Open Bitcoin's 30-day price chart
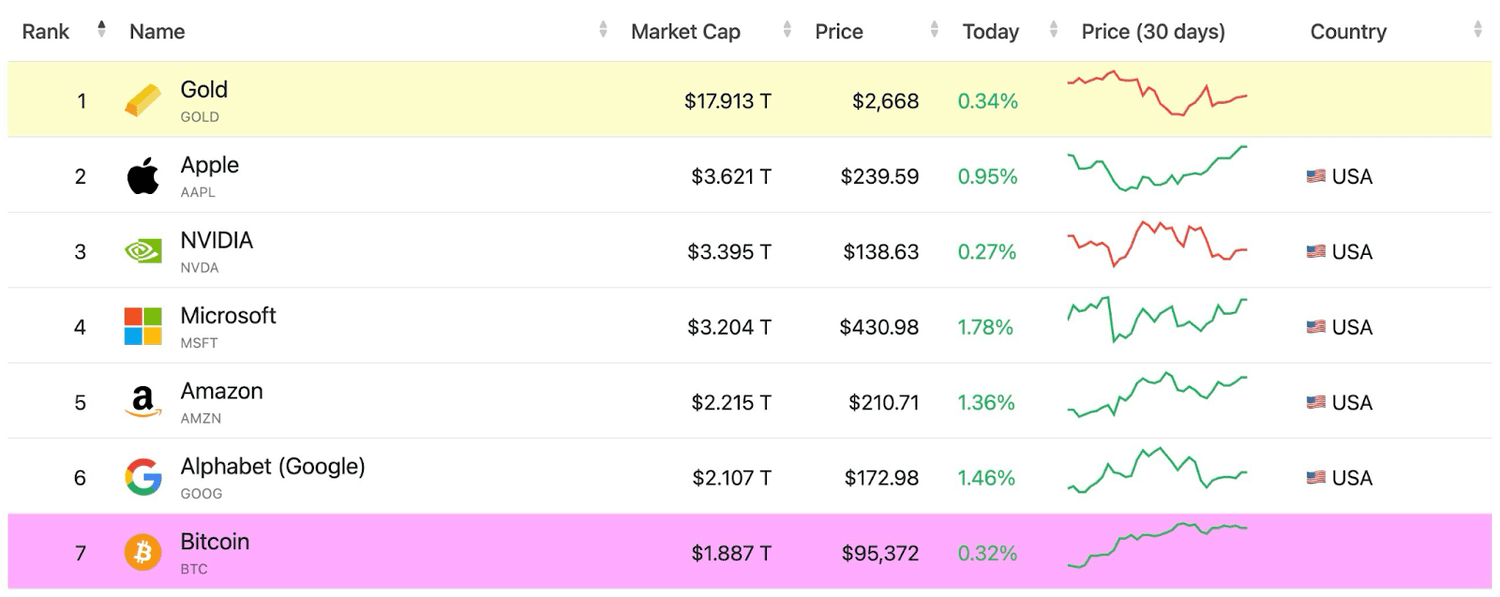This screenshot has height=597, width=1500. (x=1157, y=545)
